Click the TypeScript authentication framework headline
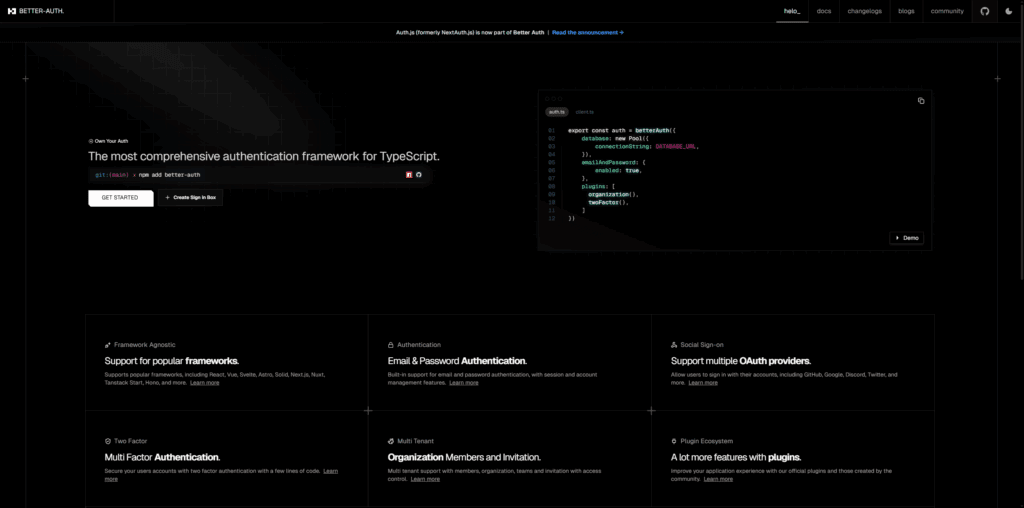Screen dimensions: 1024x508 (264, 157)
